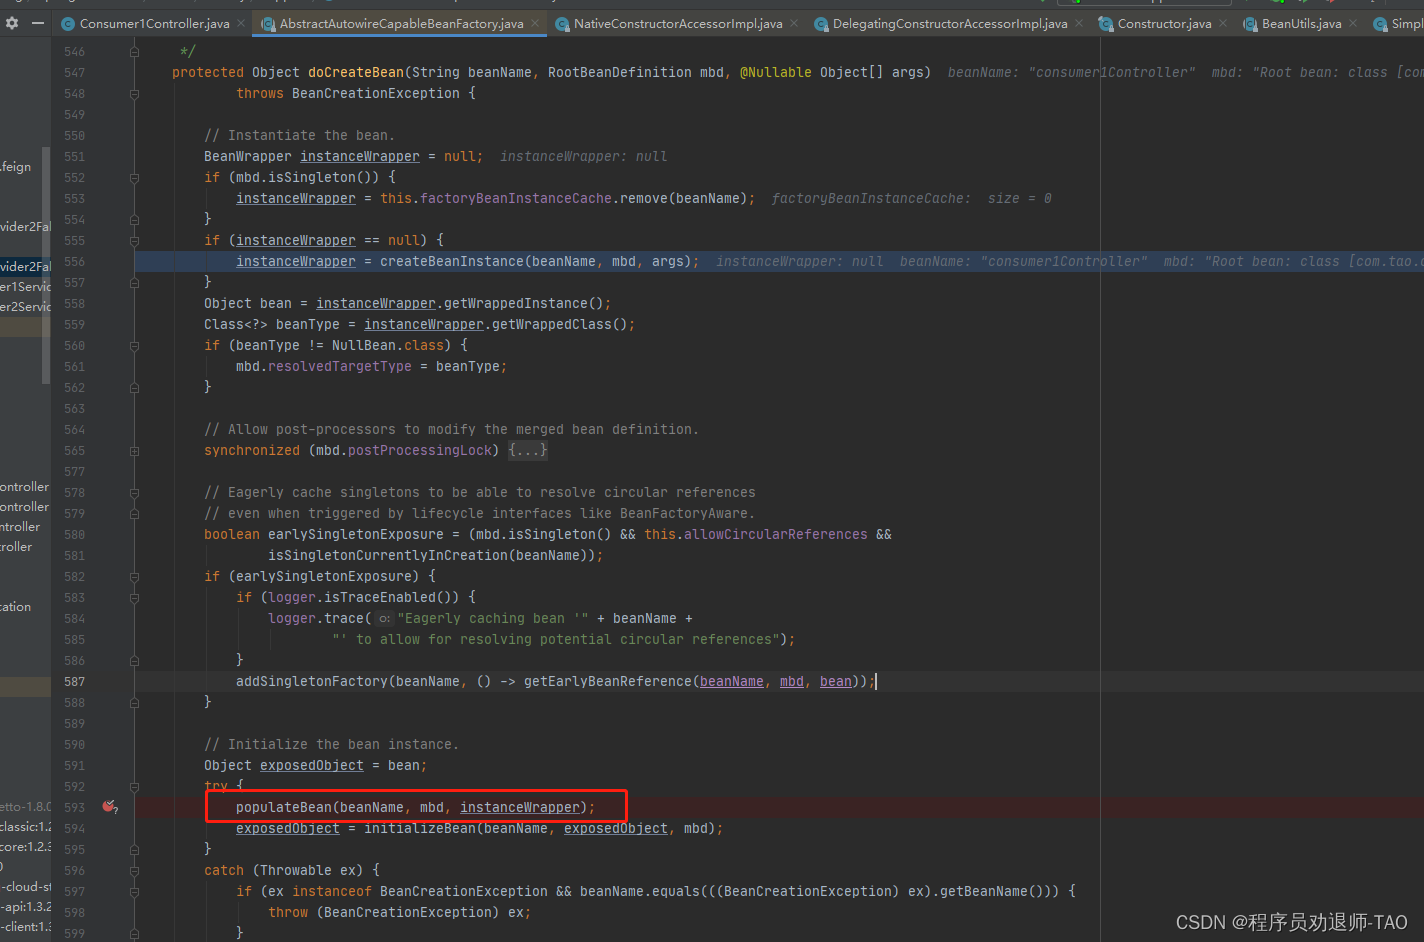Click the inline hint "factoryBeanInstanceCache: size = 0"
The height and width of the screenshot is (942, 1424).
pyautogui.click(x=912, y=199)
